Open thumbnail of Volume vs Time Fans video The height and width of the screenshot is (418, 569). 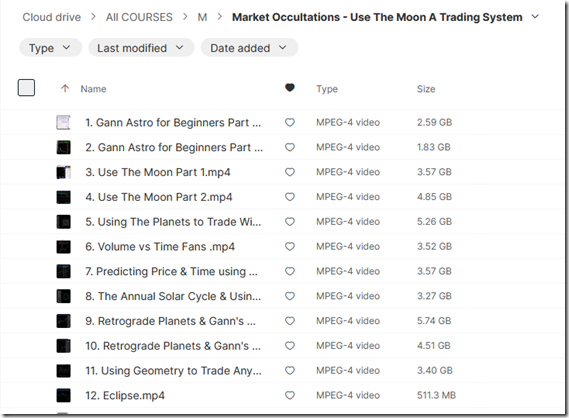64,247
